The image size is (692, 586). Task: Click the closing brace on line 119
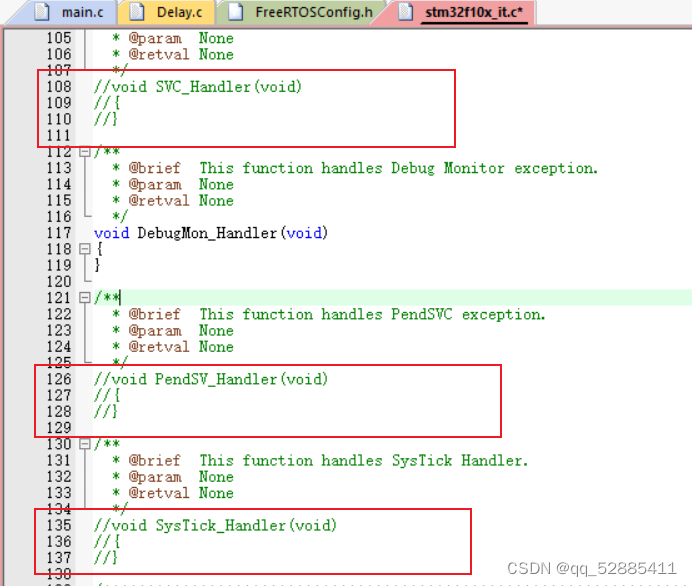tap(98, 265)
